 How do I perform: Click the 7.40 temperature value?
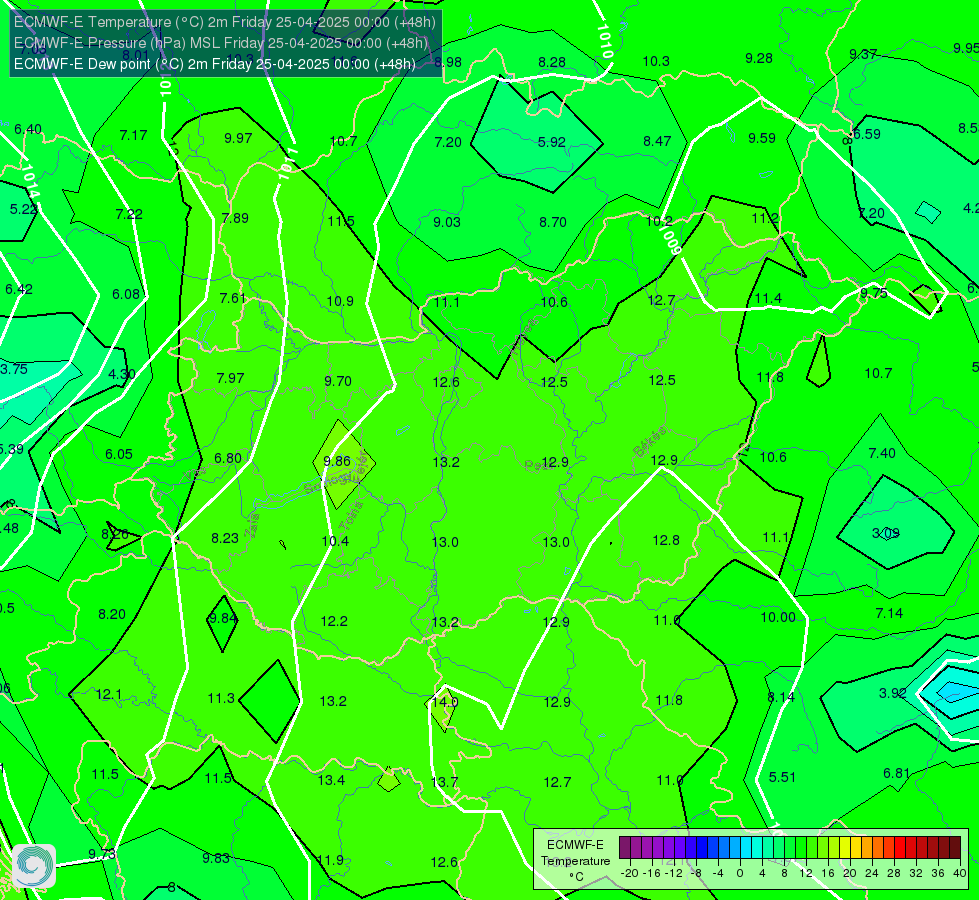(882, 453)
